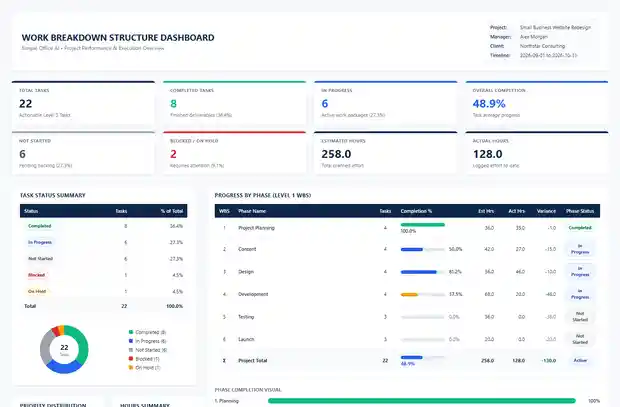Click the Status column header in Task Status Summary
This screenshot has width=620, height=407.
click(x=31, y=211)
